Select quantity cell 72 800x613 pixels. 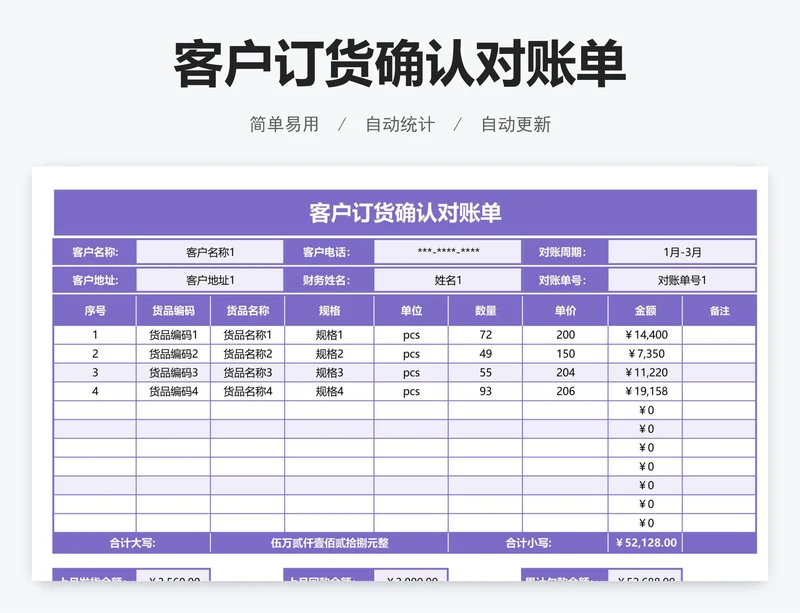(x=485, y=335)
